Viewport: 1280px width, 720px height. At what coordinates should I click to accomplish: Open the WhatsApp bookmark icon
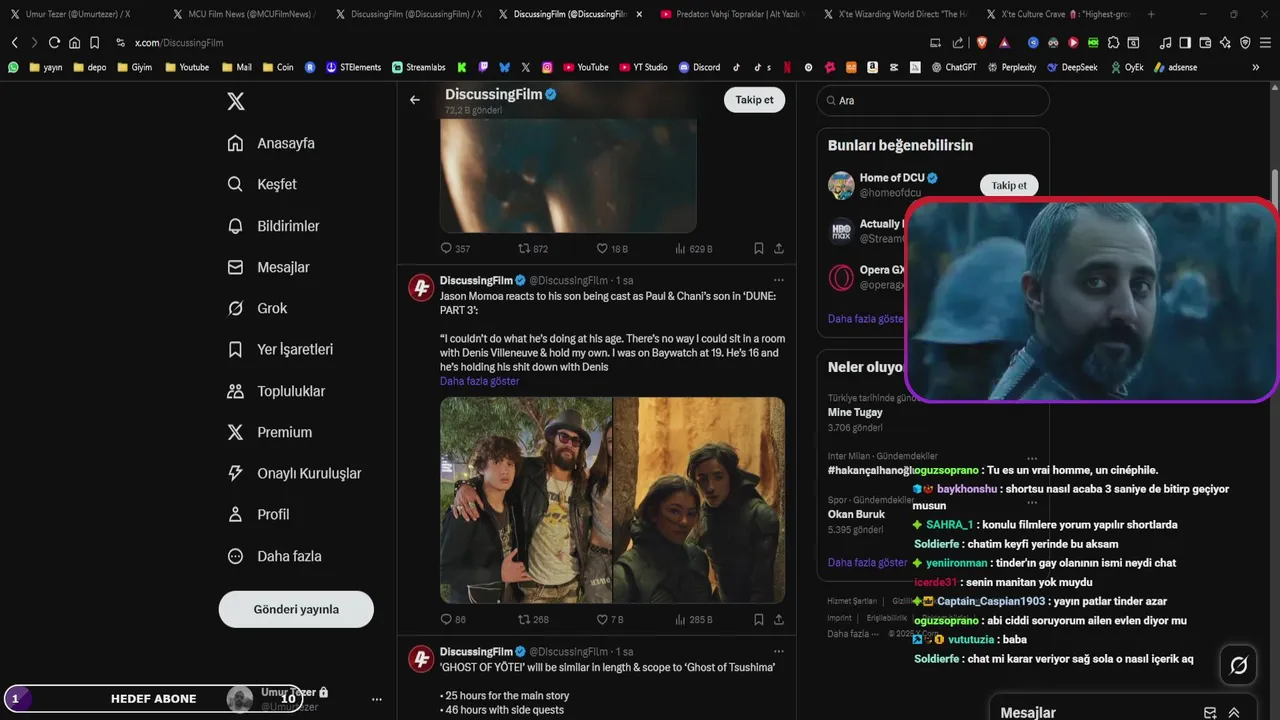(13, 67)
